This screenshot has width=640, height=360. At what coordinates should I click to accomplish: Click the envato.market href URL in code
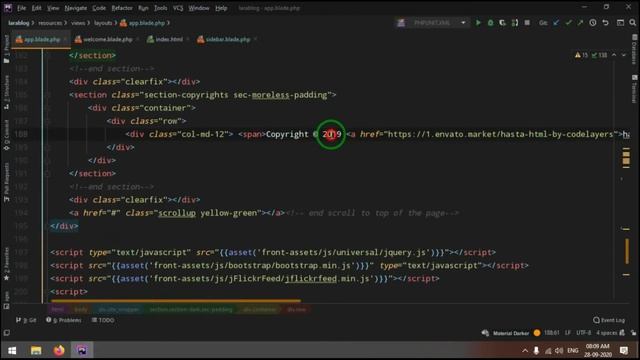click(x=500, y=134)
